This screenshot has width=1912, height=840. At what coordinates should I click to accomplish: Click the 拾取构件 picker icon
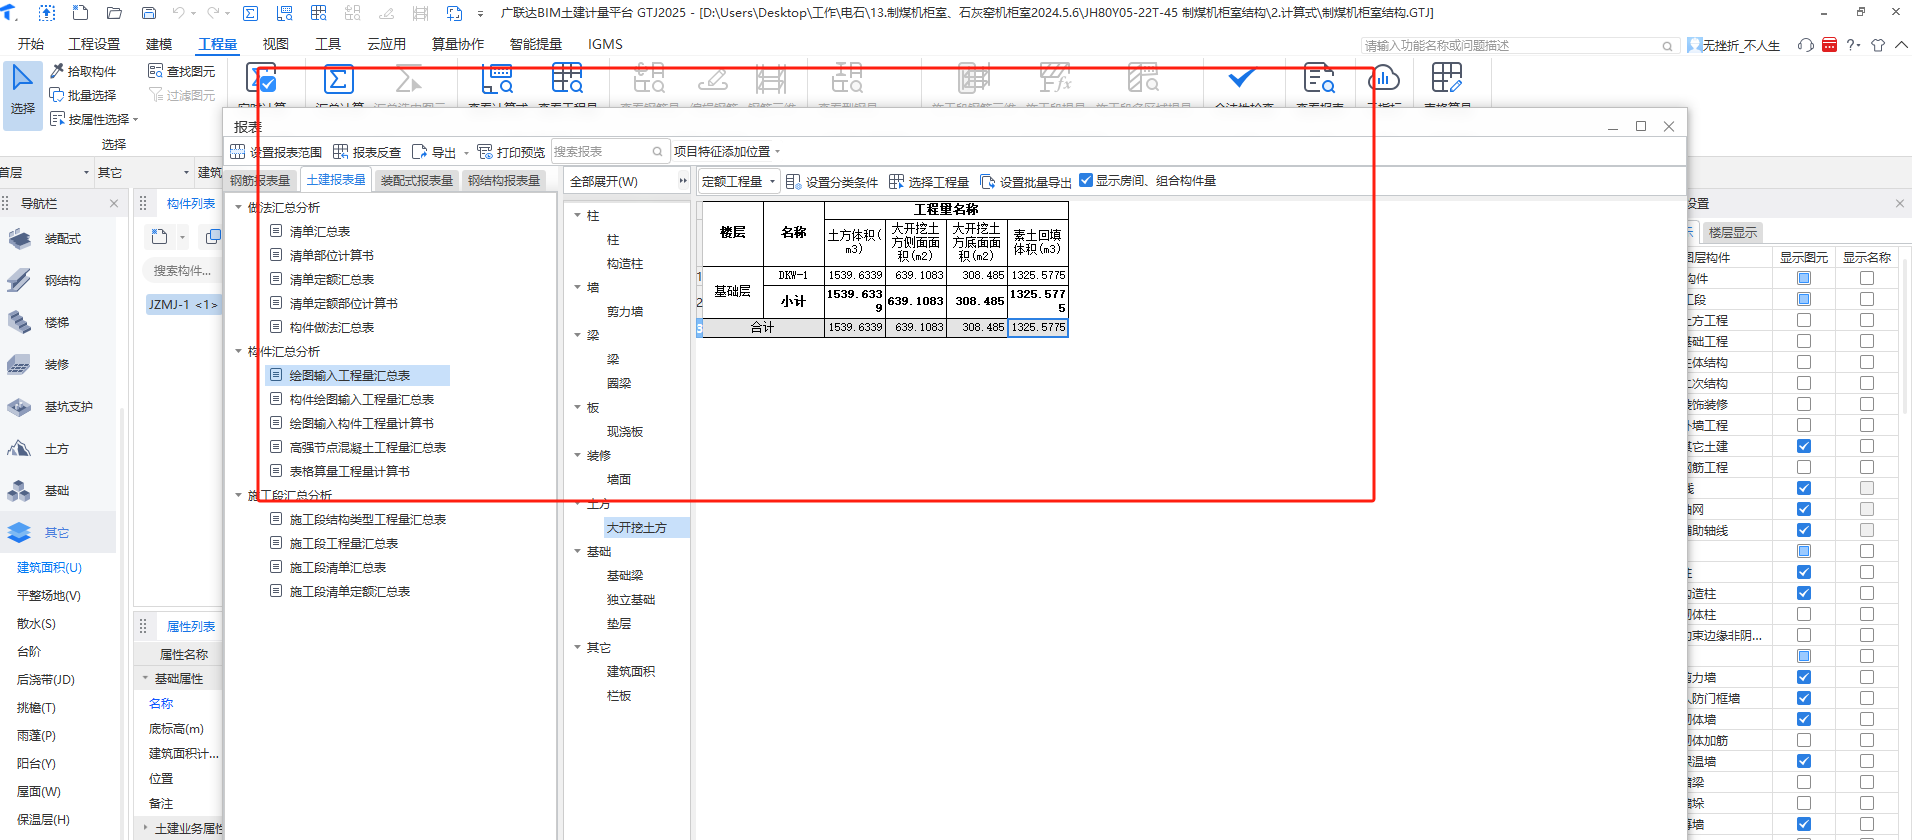tap(57, 71)
